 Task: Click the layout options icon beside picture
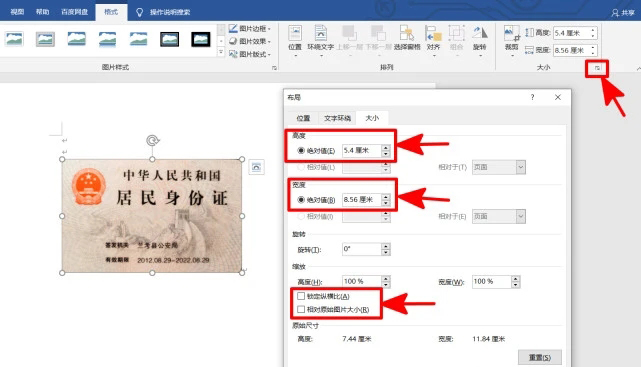click(256, 167)
